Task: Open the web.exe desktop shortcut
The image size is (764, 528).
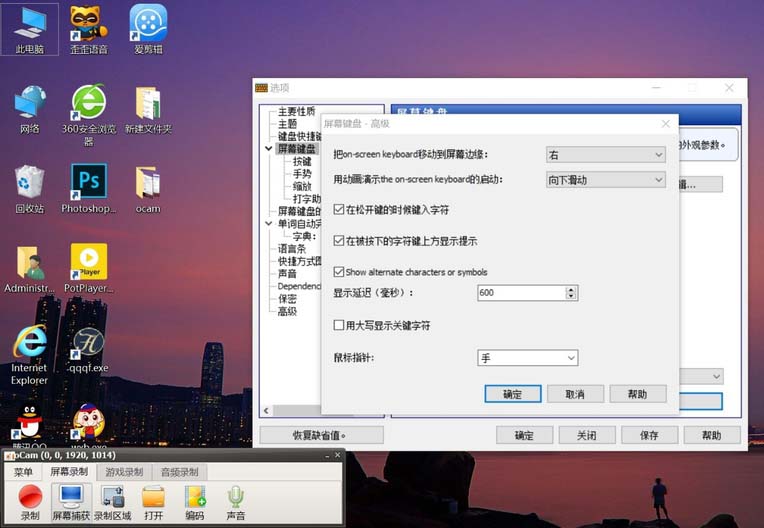Action: pos(89,425)
